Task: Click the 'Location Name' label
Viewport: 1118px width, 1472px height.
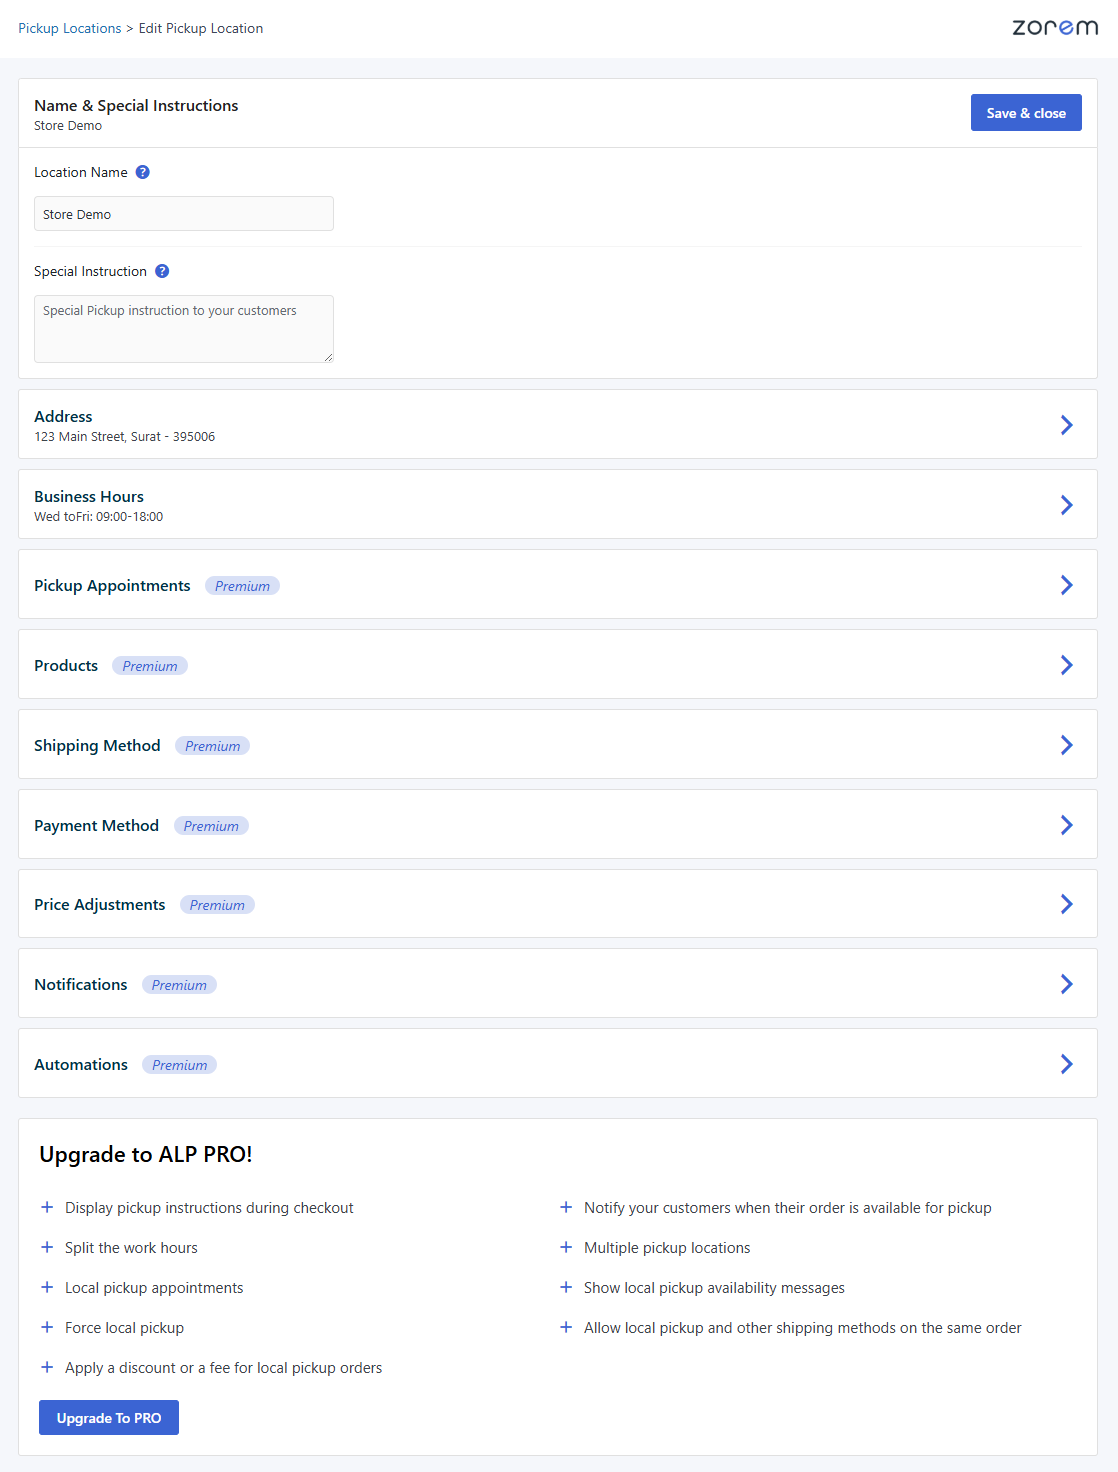Action: pyautogui.click(x=81, y=172)
